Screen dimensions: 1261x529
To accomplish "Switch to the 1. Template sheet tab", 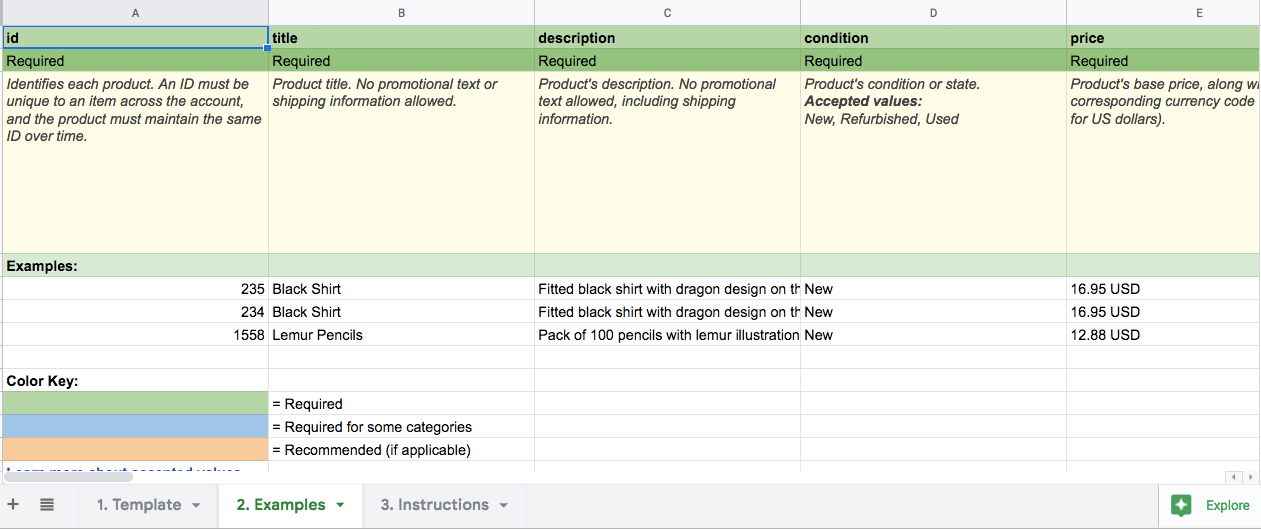I will [x=139, y=505].
